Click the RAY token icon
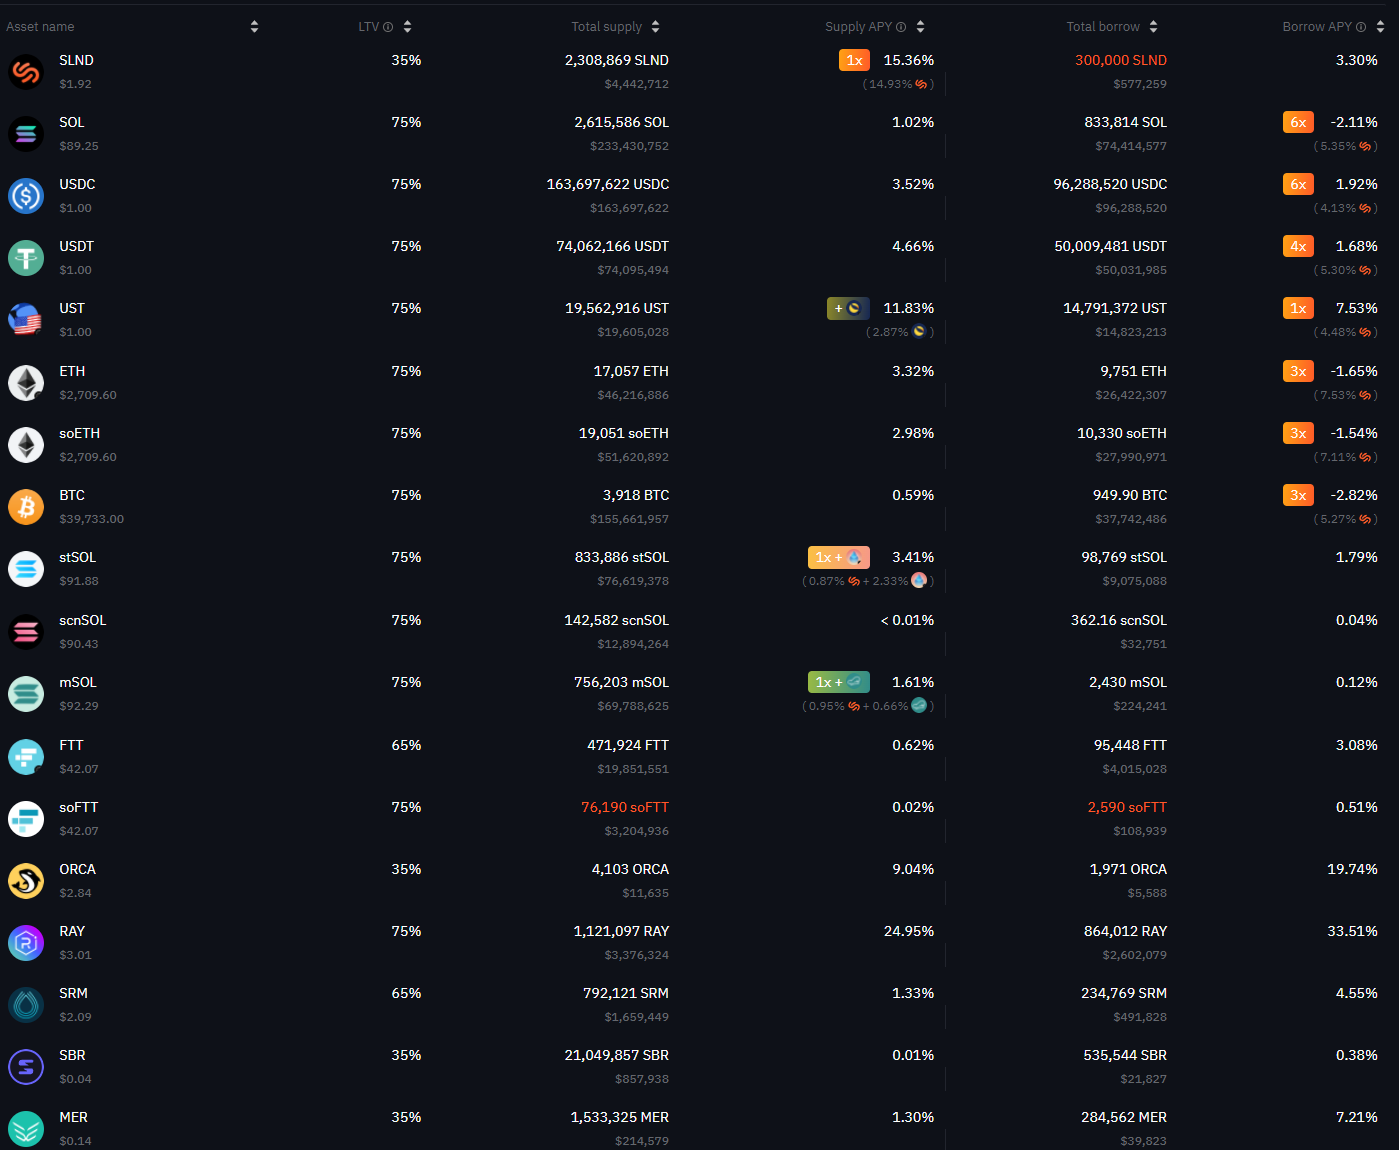Viewport: 1399px width, 1150px height. click(x=26, y=943)
